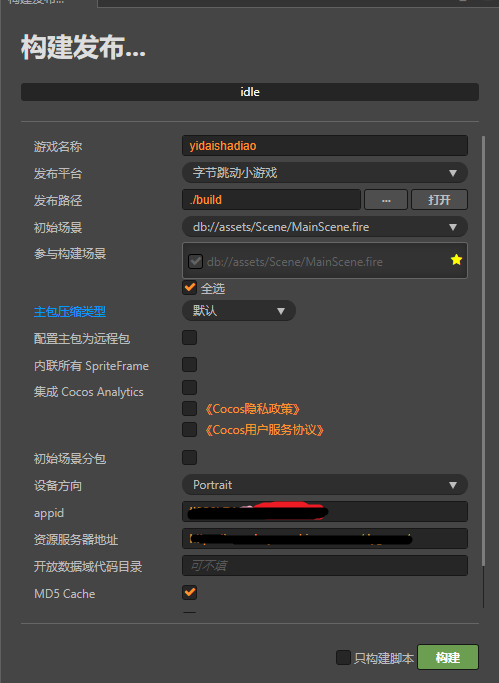The image size is (499, 683).
Task: Open the 字节跳动小游戏 platform dropdown
Action: [325, 173]
